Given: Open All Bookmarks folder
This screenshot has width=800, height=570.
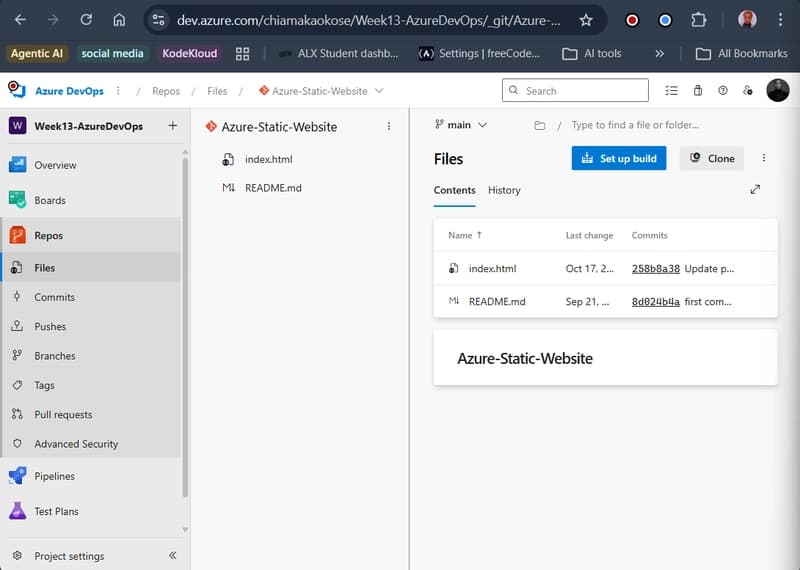Looking at the screenshot, I should 742,54.
